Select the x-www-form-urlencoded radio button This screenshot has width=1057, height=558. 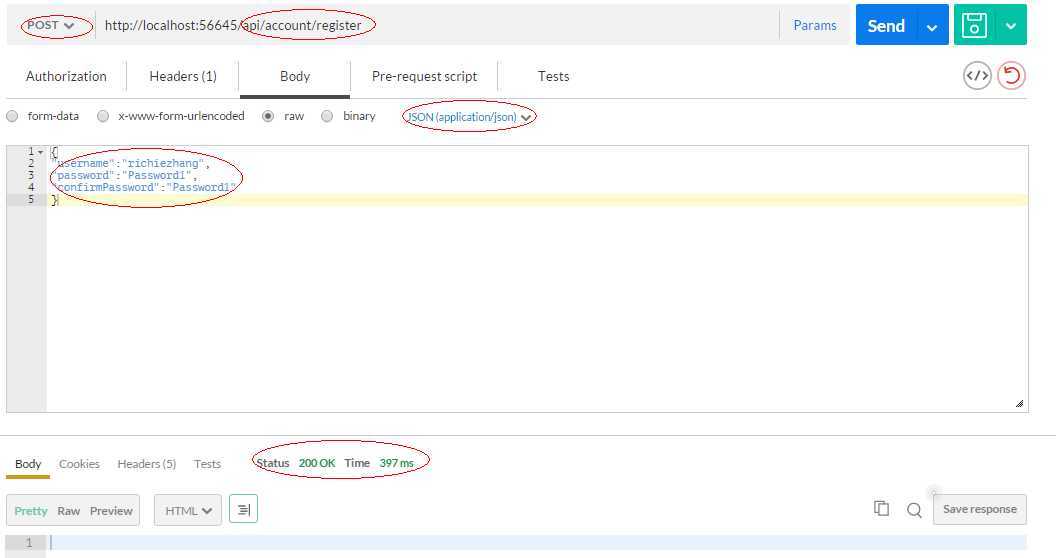pos(102,116)
